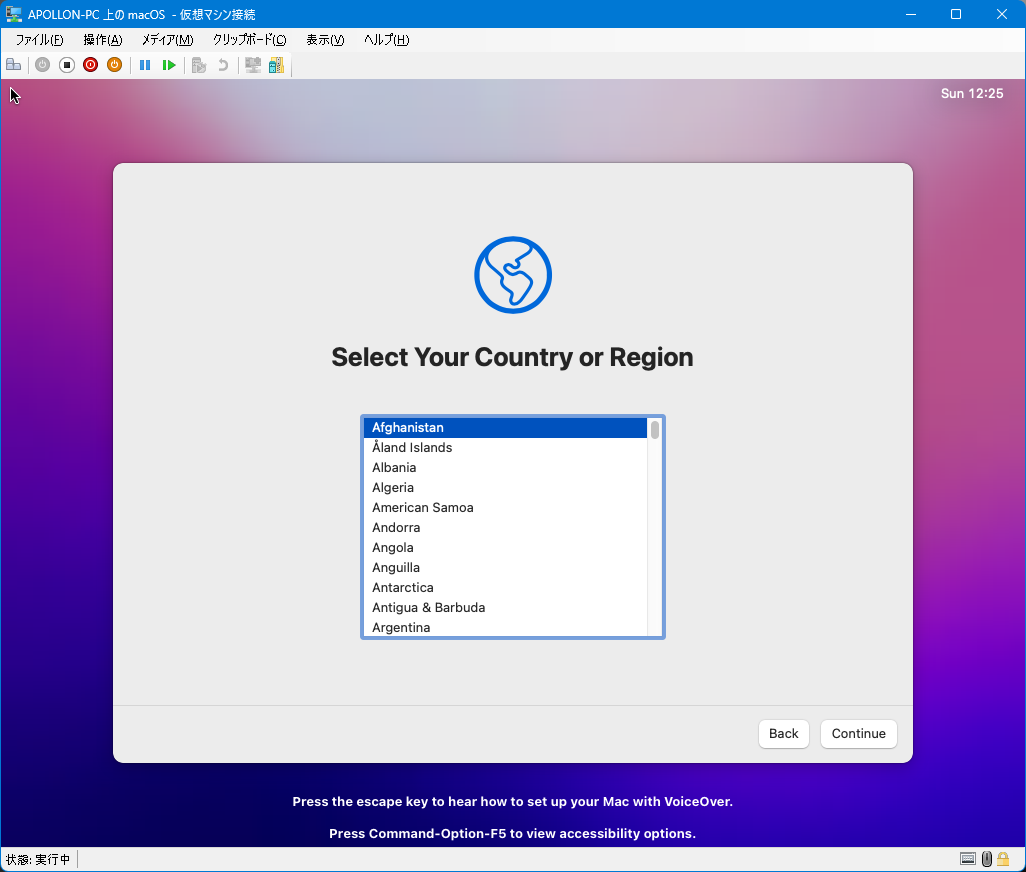The image size is (1026, 872).
Task: Click the Start virtual machine toolbar icon
Action: click(43, 65)
